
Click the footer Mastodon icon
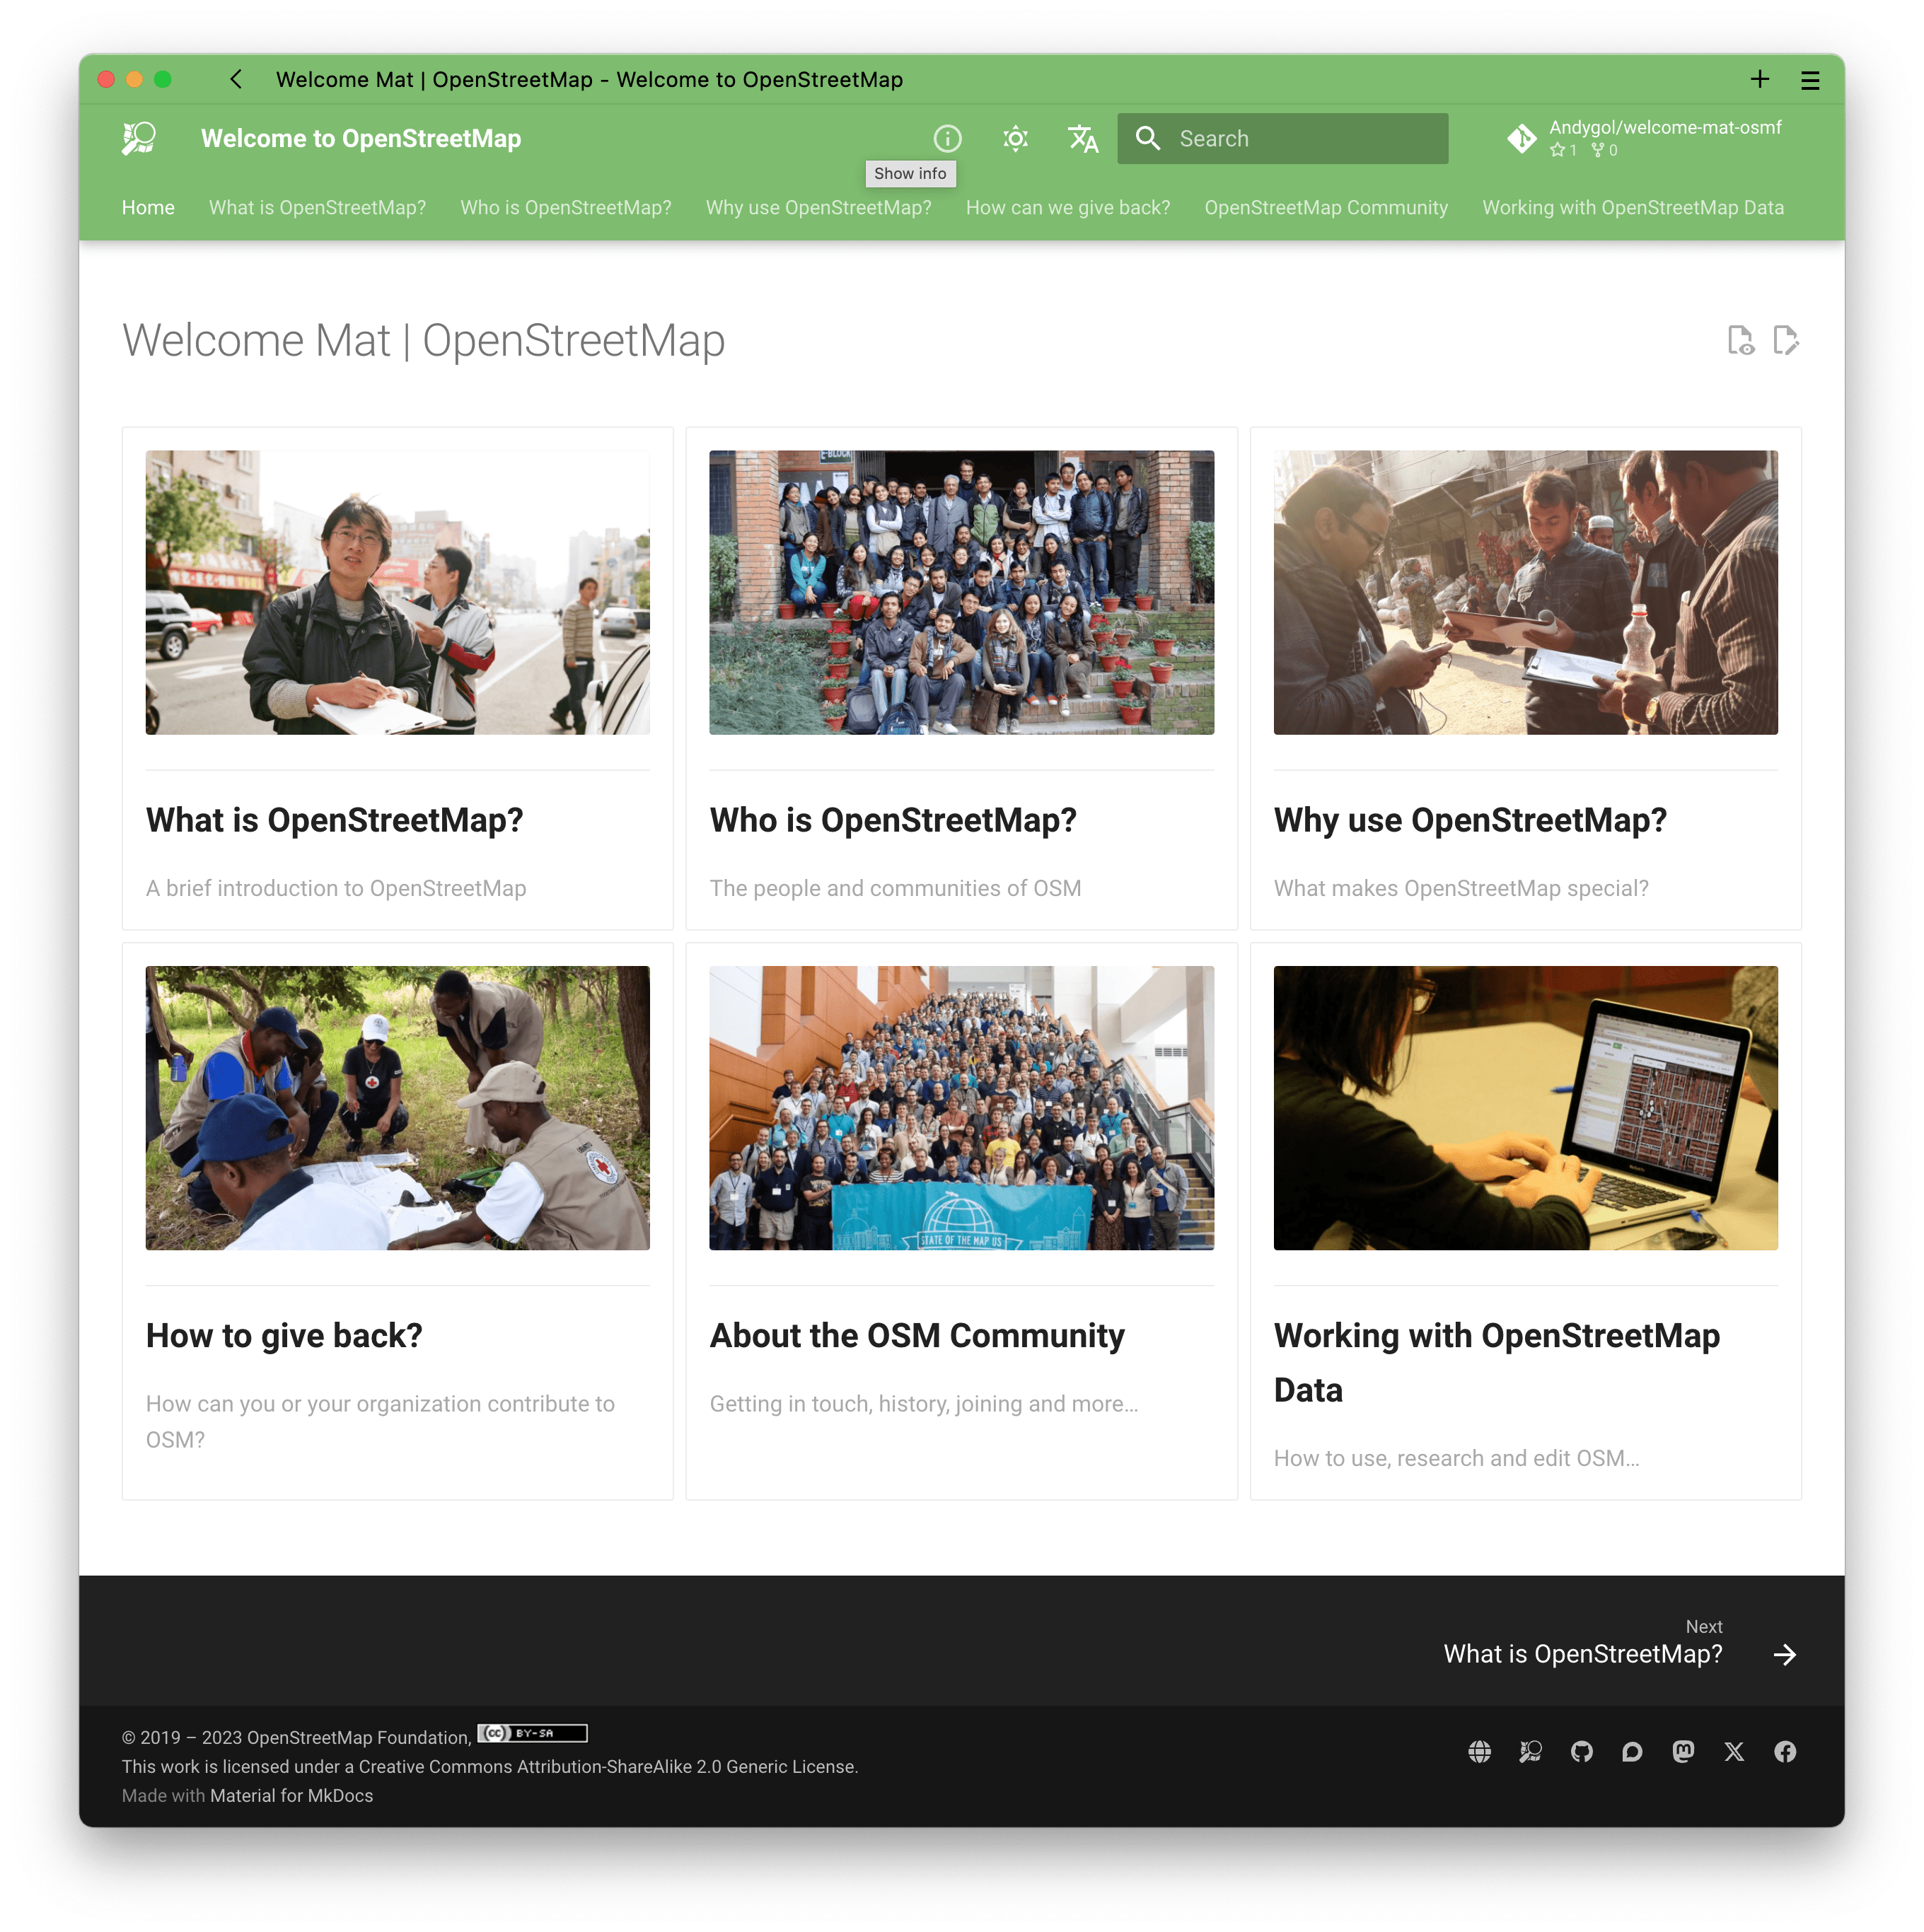click(1683, 1751)
